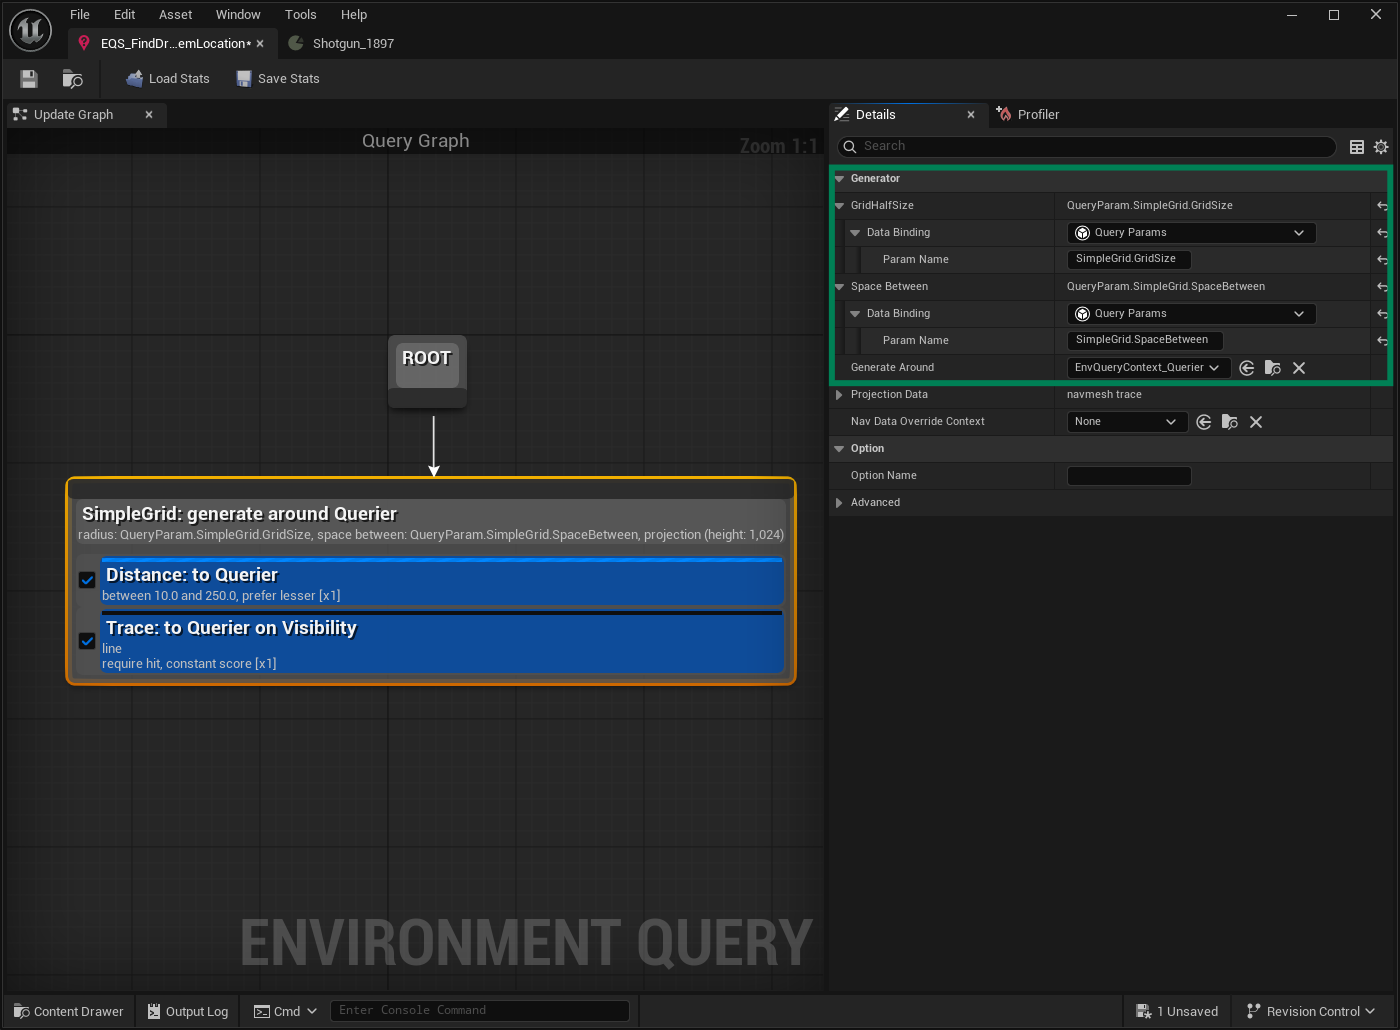This screenshot has width=1400, height=1030.
Task: Expand the Advanced section
Action: [839, 502]
